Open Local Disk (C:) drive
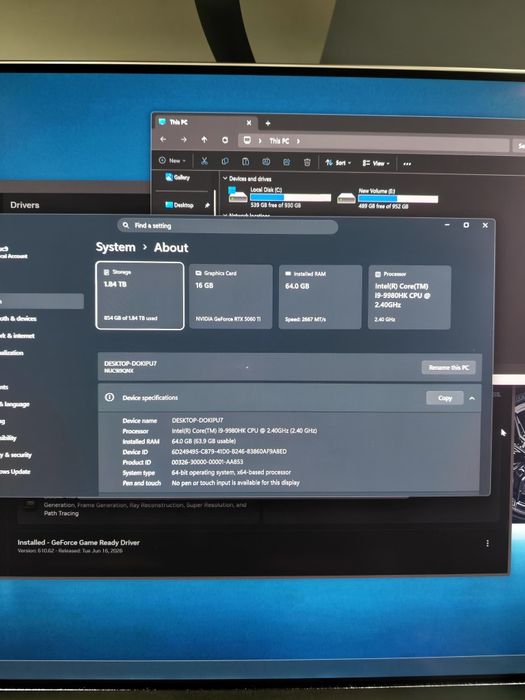 click(279, 197)
